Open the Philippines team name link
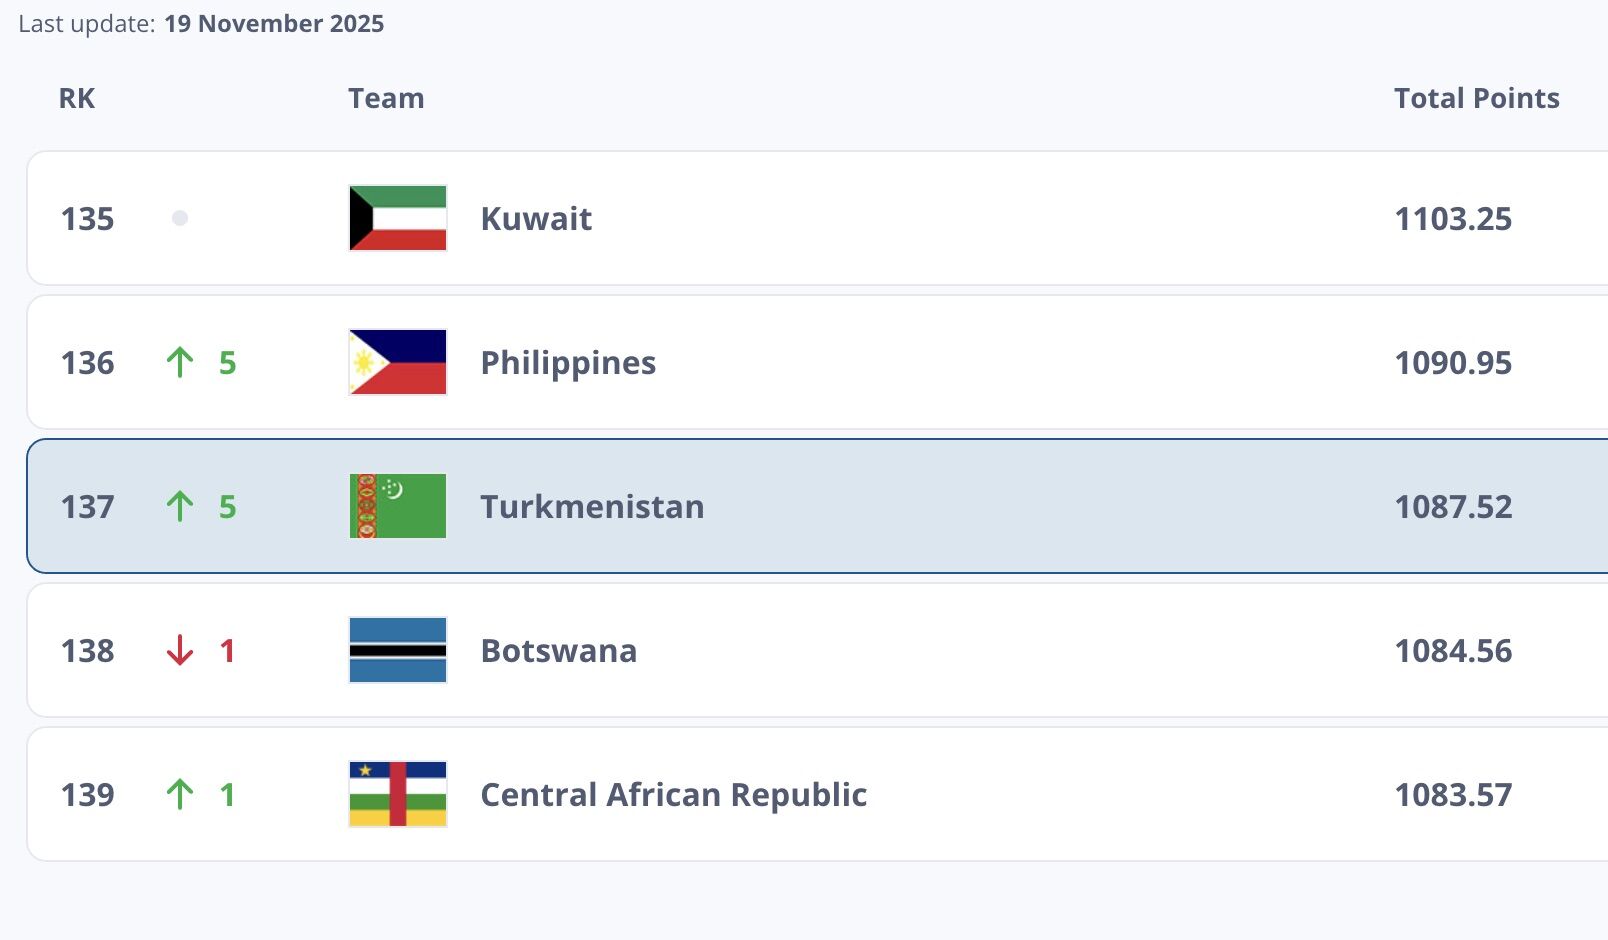Screen dimensions: 1608x940 tap(568, 362)
